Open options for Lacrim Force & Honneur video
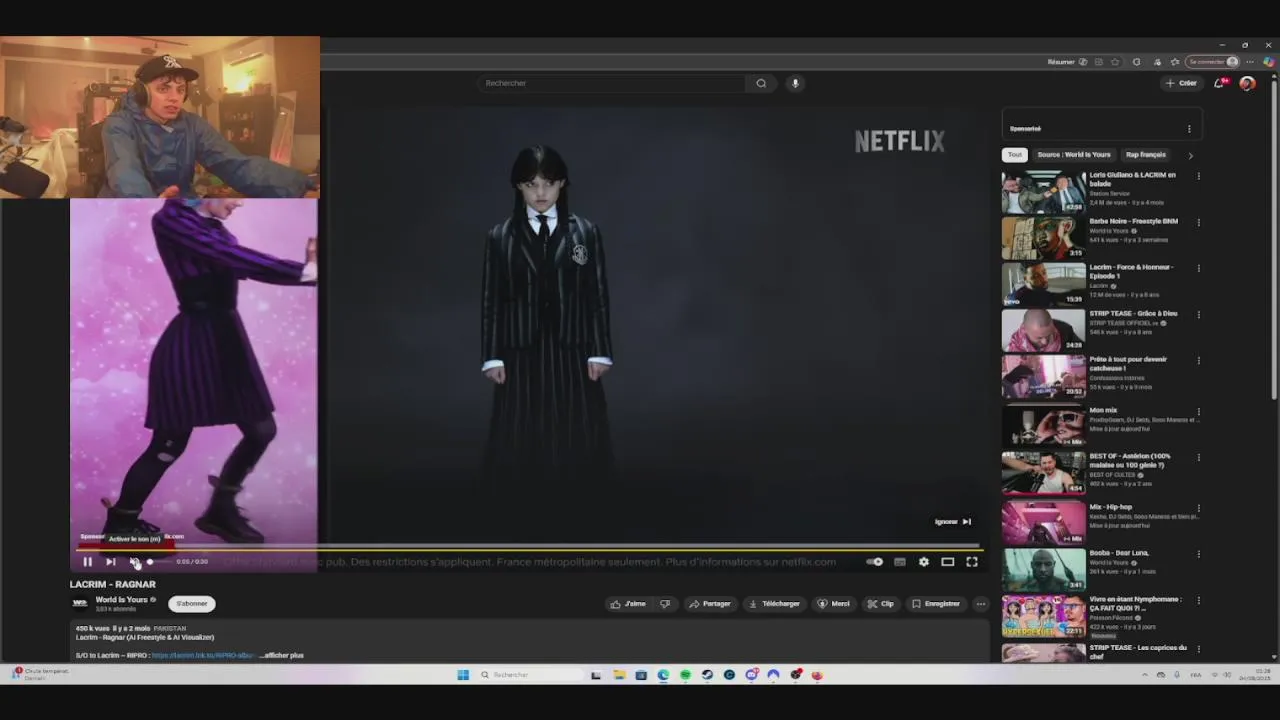1280x720 pixels. [x=1198, y=268]
